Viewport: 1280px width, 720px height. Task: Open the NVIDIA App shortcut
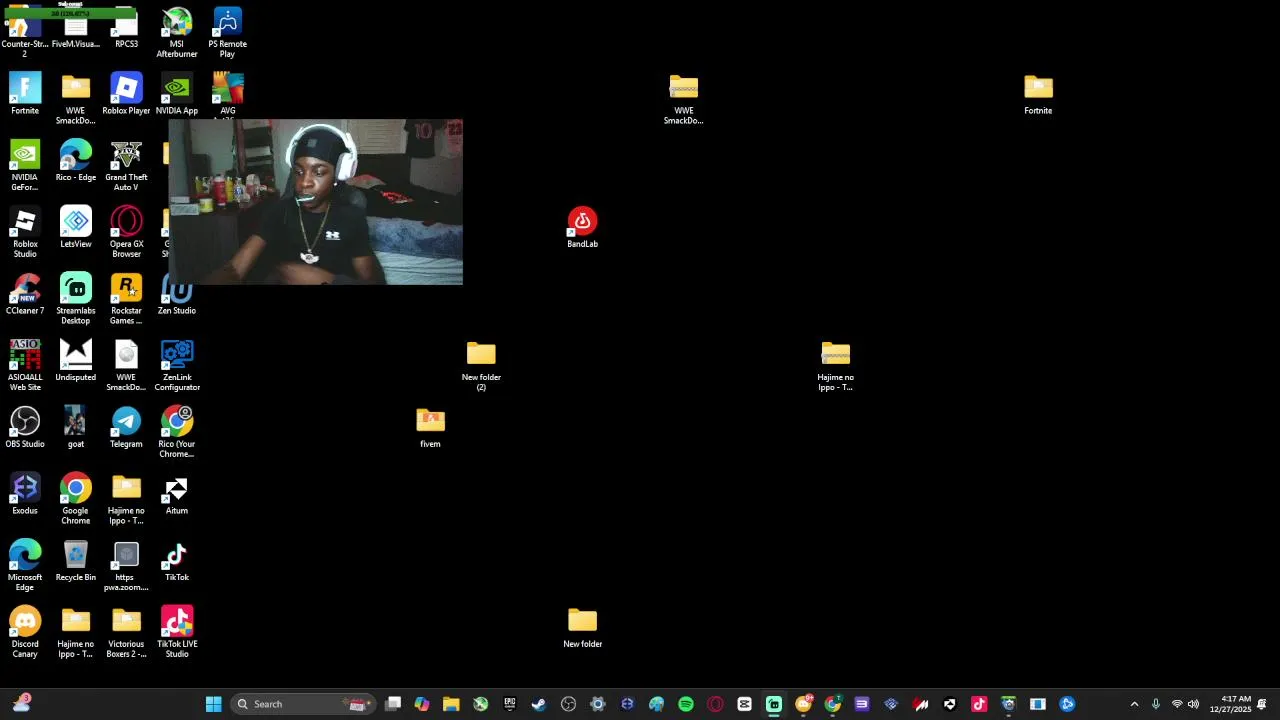click(x=177, y=95)
